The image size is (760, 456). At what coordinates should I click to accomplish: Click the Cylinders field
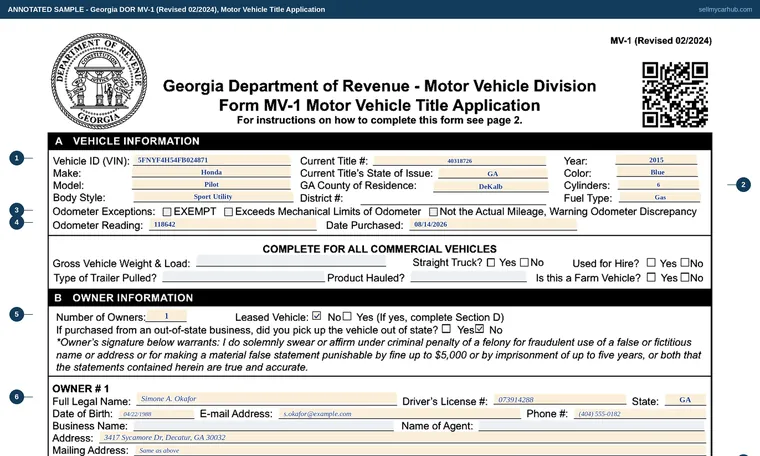(658, 185)
